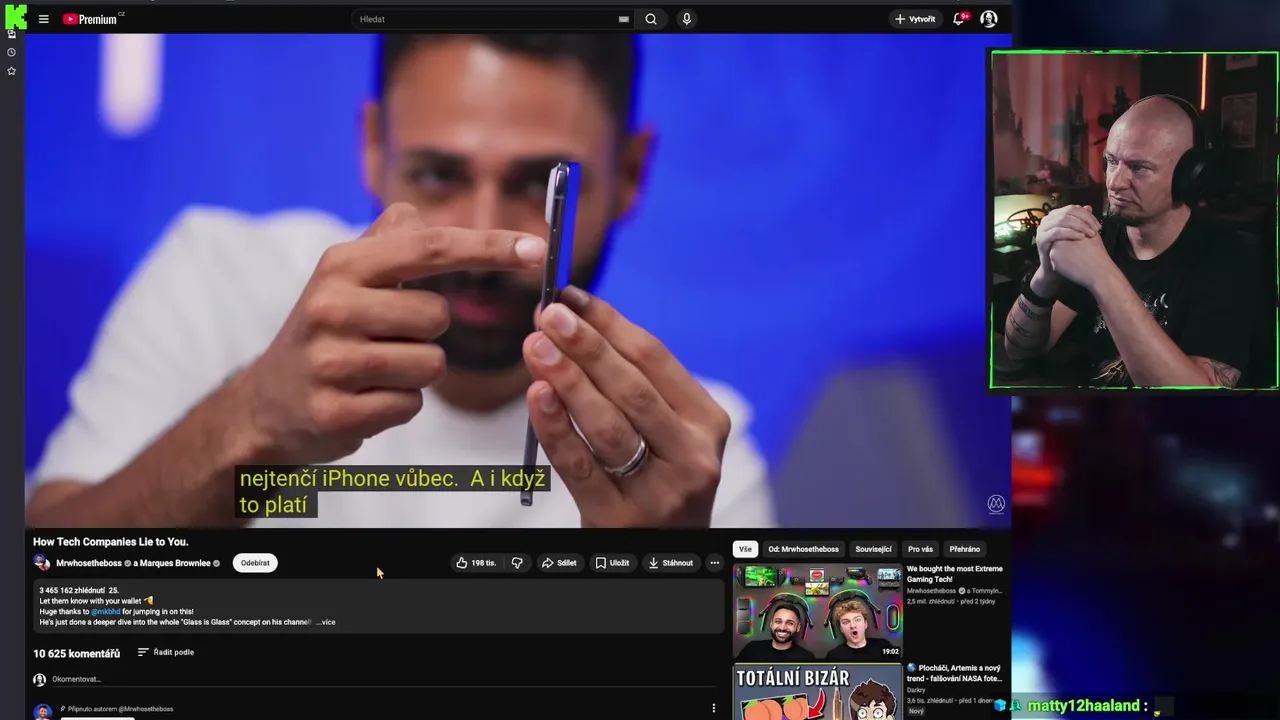The height and width of the screenshot is (720, 1280).
Task: Click the search magnifier button
Action: [x=651, y=19]
